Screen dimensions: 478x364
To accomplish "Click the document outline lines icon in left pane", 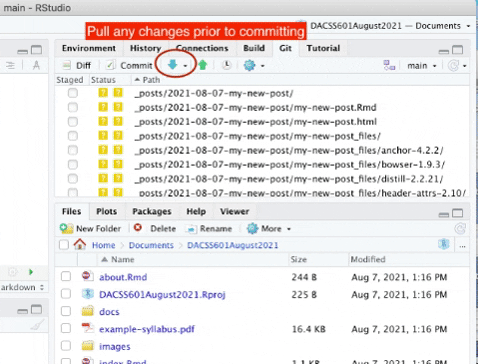I will (x=10, y=65).
